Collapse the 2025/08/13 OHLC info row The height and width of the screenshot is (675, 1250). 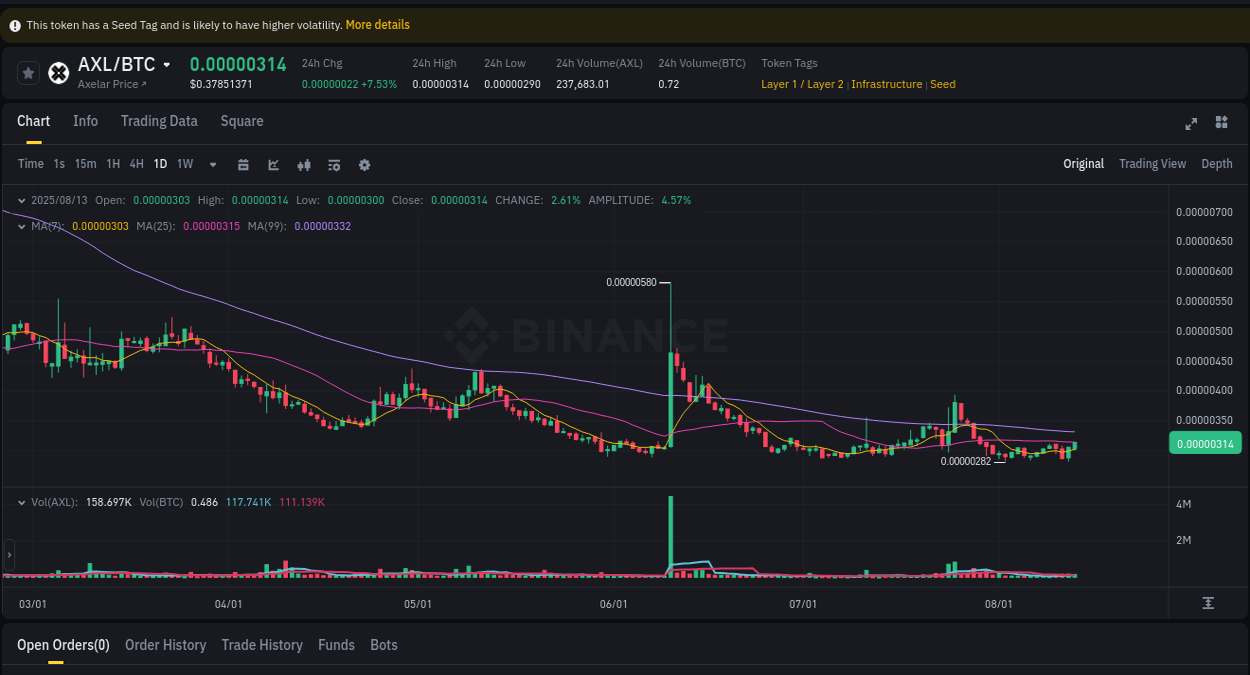(21, 200)
